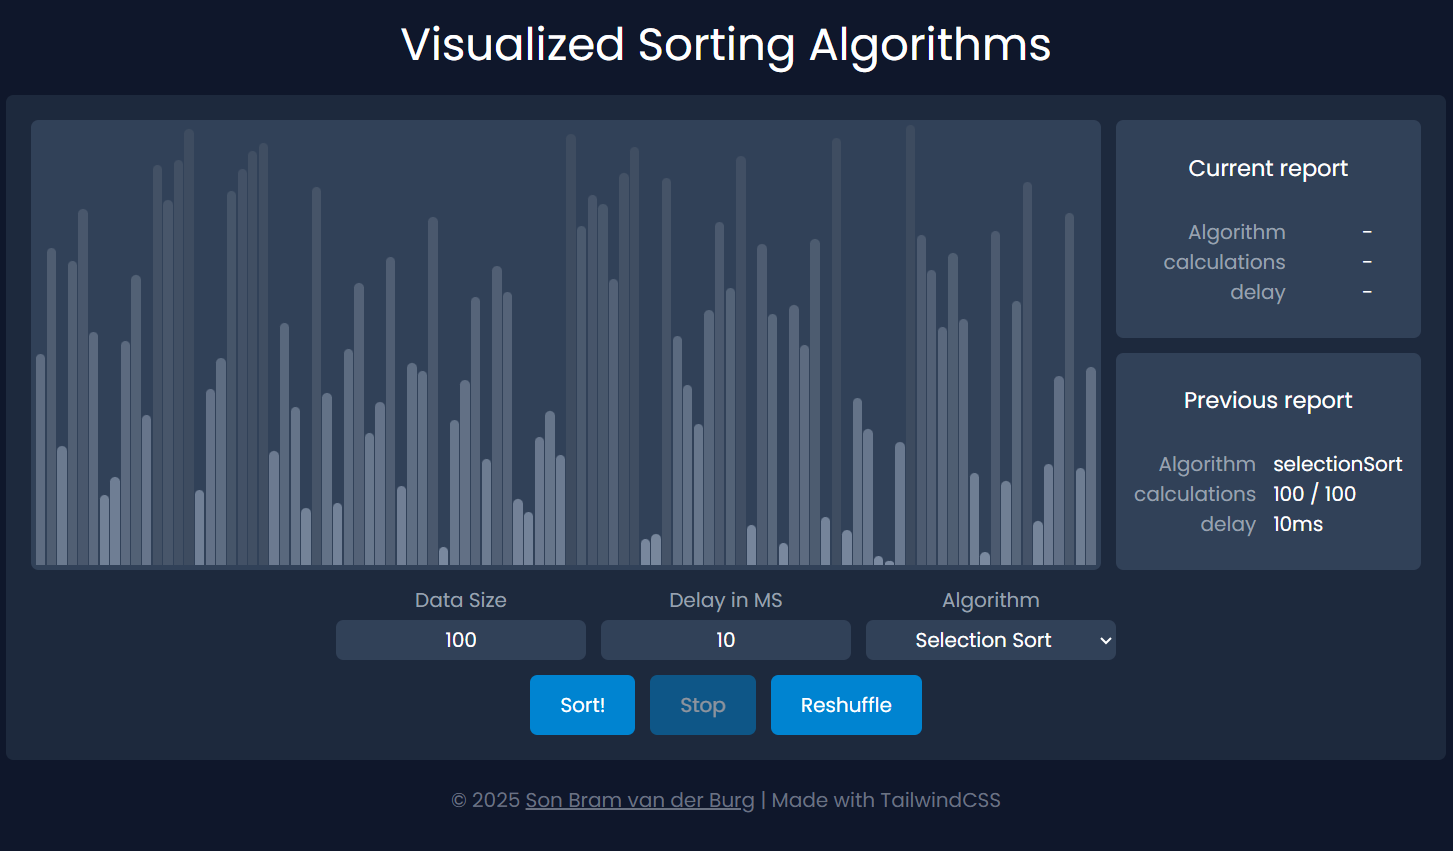Viewport: 1453px width, 851px height.
Task: Click inside the sorting bars visualization
Action: (x=566, y=345)
